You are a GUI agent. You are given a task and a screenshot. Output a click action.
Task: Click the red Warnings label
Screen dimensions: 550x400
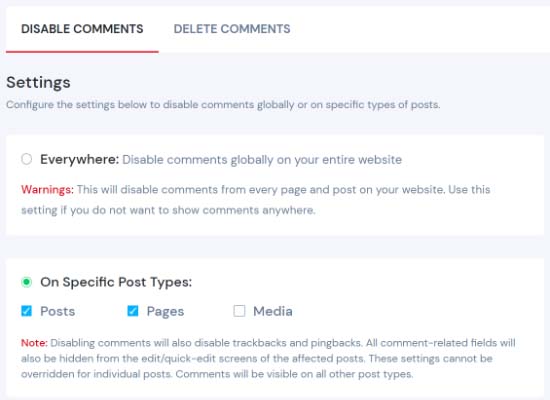(x=47, y=190)
